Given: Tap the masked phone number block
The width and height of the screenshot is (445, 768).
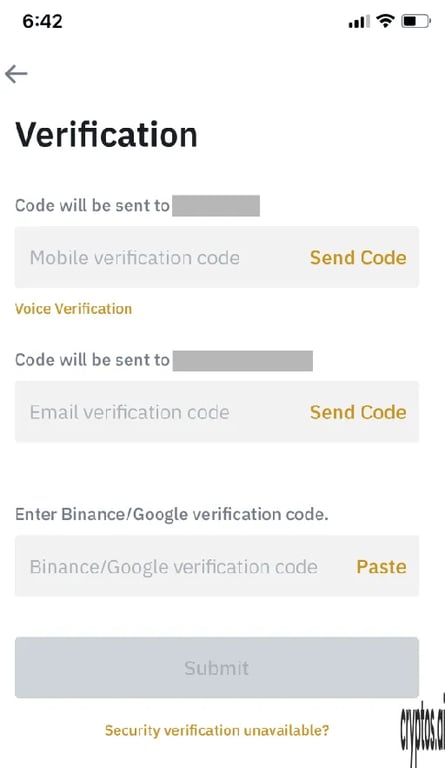Looking at the screenshot, I should click(x=216, y=206).
